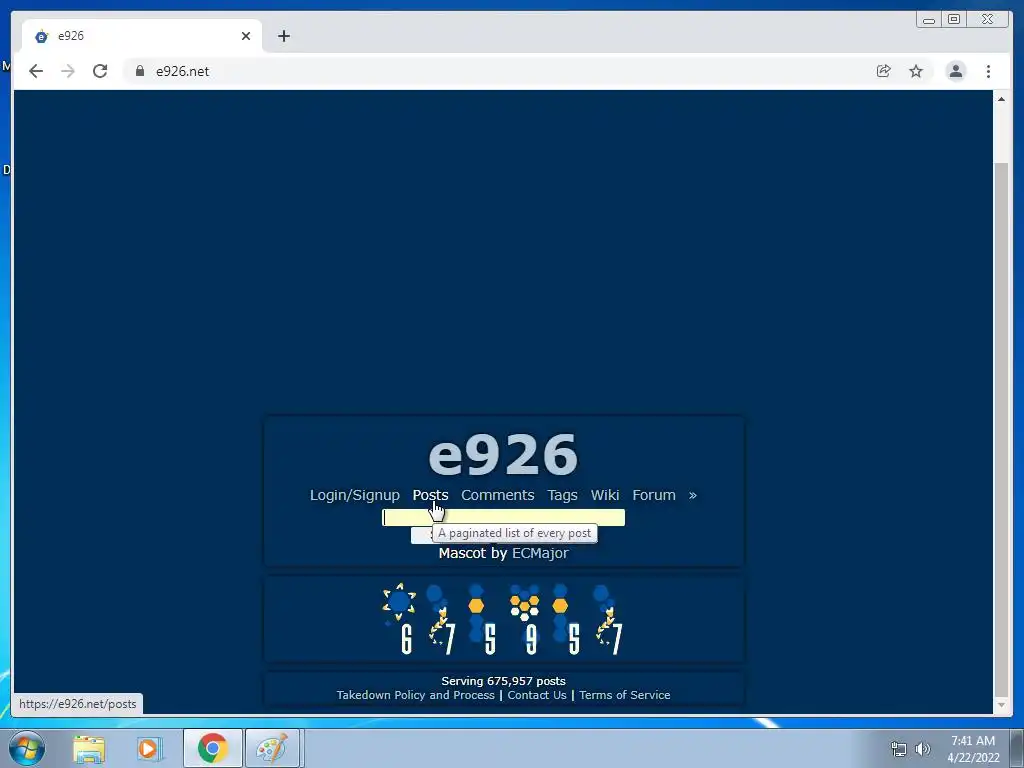Open the Login/Signup page
Screen dimensions: 1024x768
[x=355, y=495]
